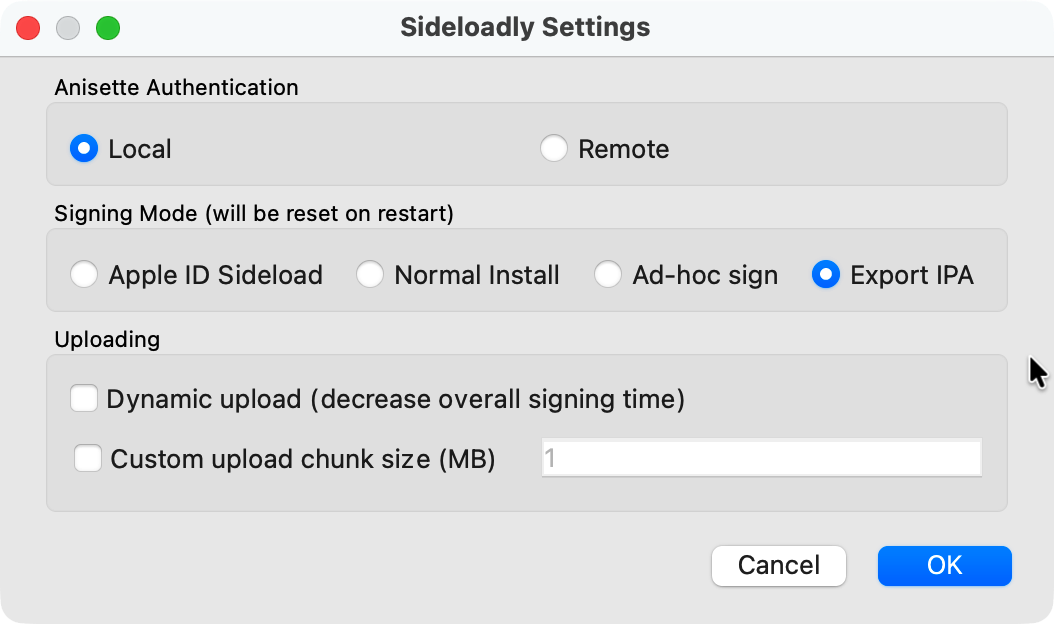
Task: Click the green maximize window button
Action: [x=107, y=27]
